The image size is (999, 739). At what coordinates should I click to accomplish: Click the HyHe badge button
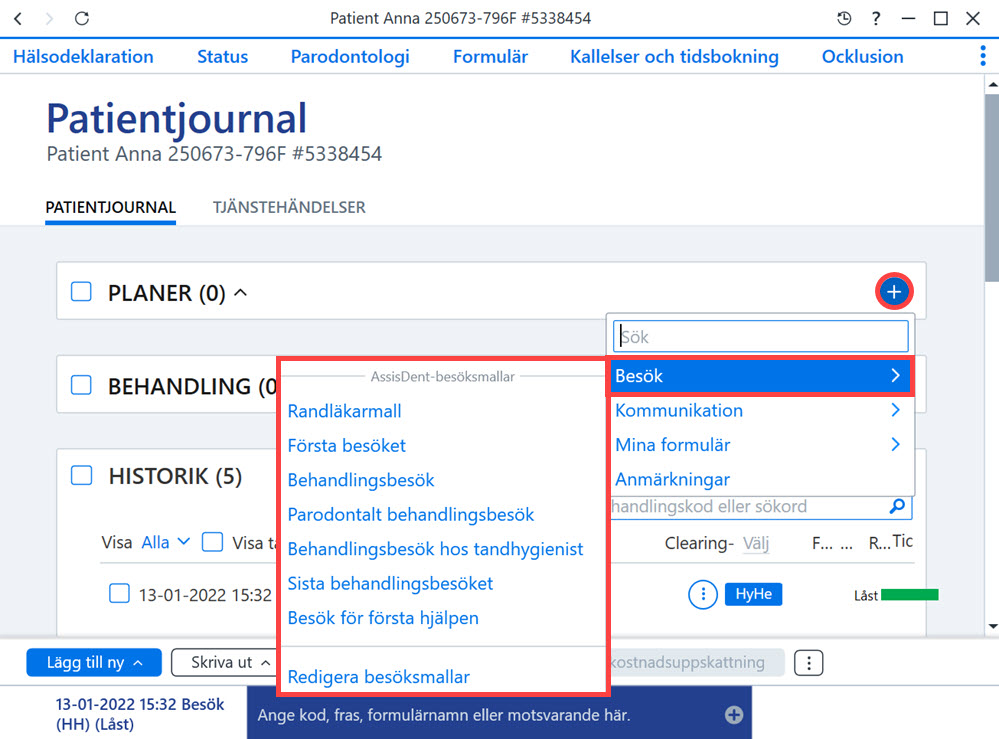754,594
